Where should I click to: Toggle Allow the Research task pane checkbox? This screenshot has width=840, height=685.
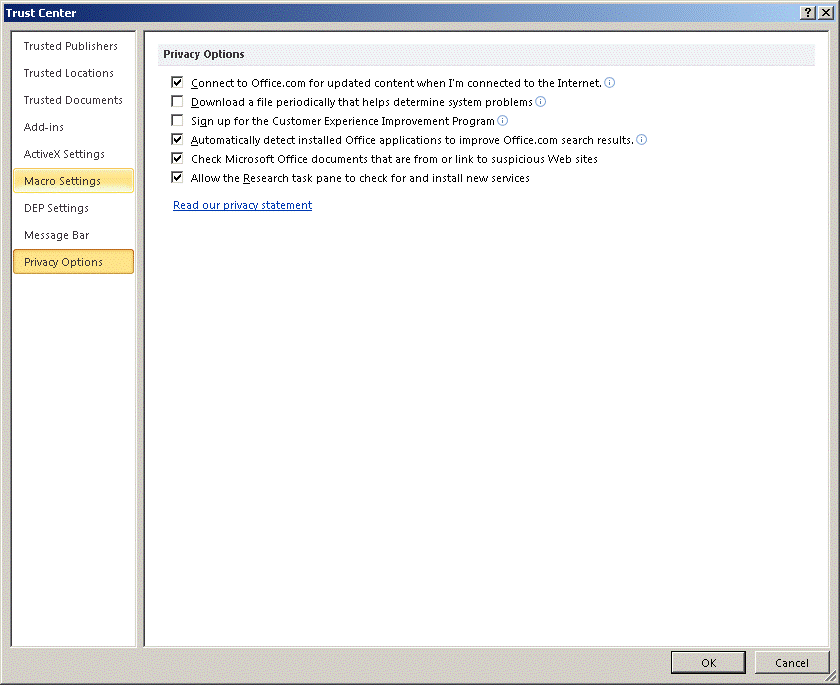point(178,178)
